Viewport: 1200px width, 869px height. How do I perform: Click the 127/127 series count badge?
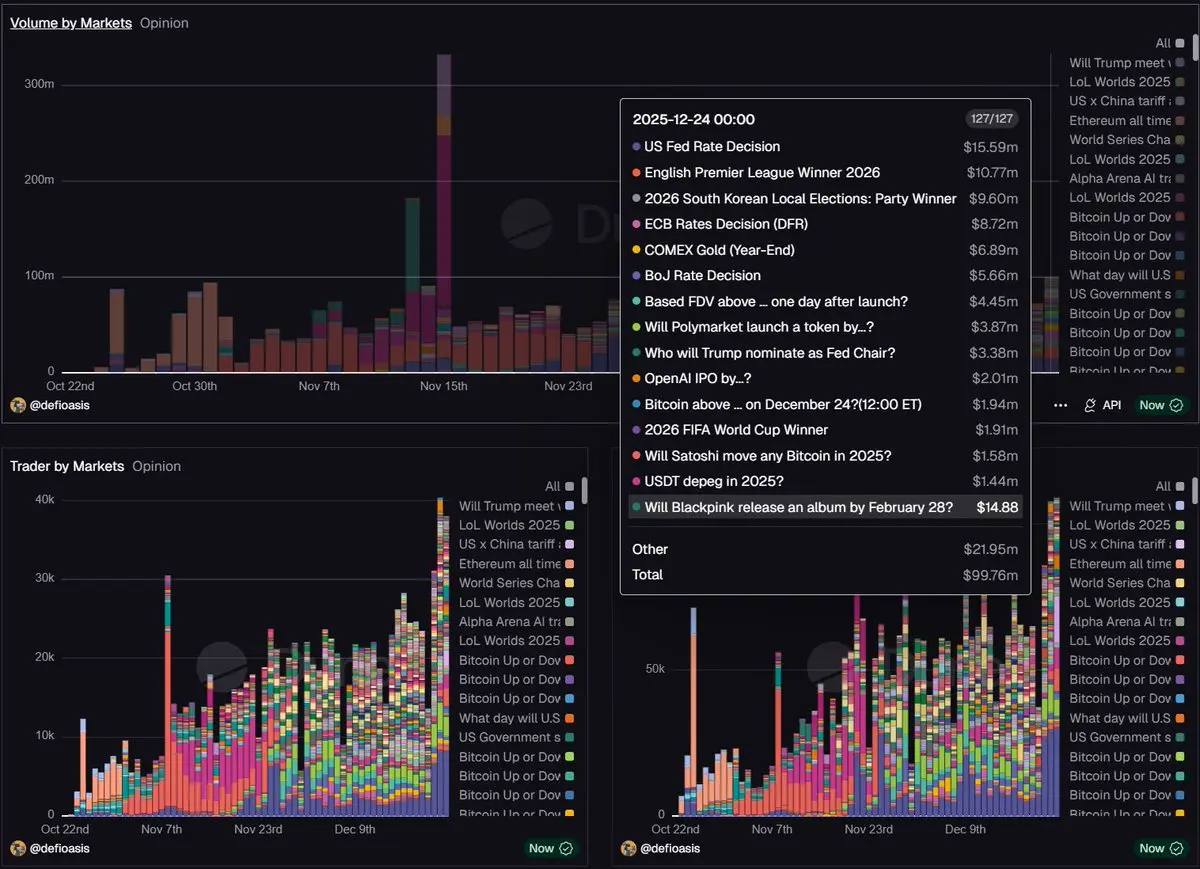992,119
